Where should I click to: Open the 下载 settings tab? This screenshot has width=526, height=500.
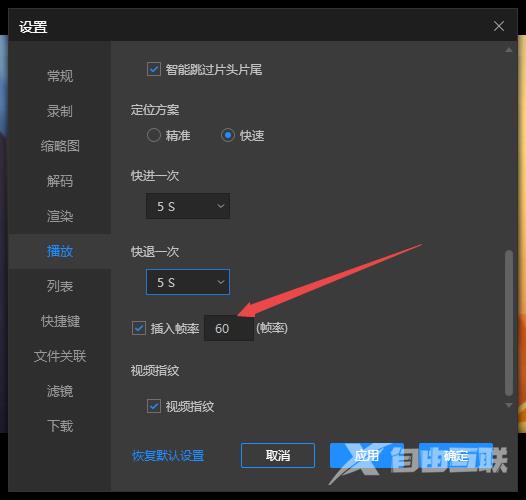60,426
